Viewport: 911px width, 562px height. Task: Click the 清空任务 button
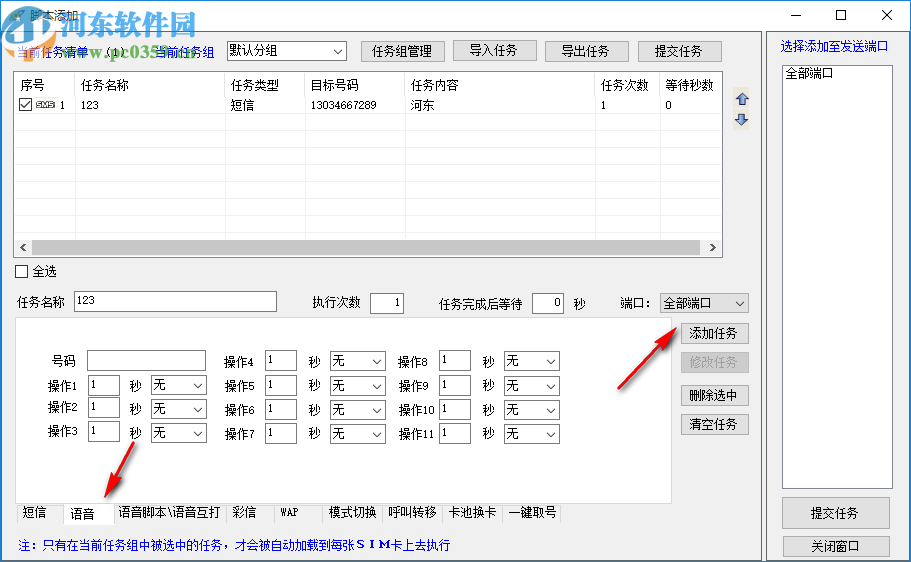pyautogui.click(x=713, y=424)
